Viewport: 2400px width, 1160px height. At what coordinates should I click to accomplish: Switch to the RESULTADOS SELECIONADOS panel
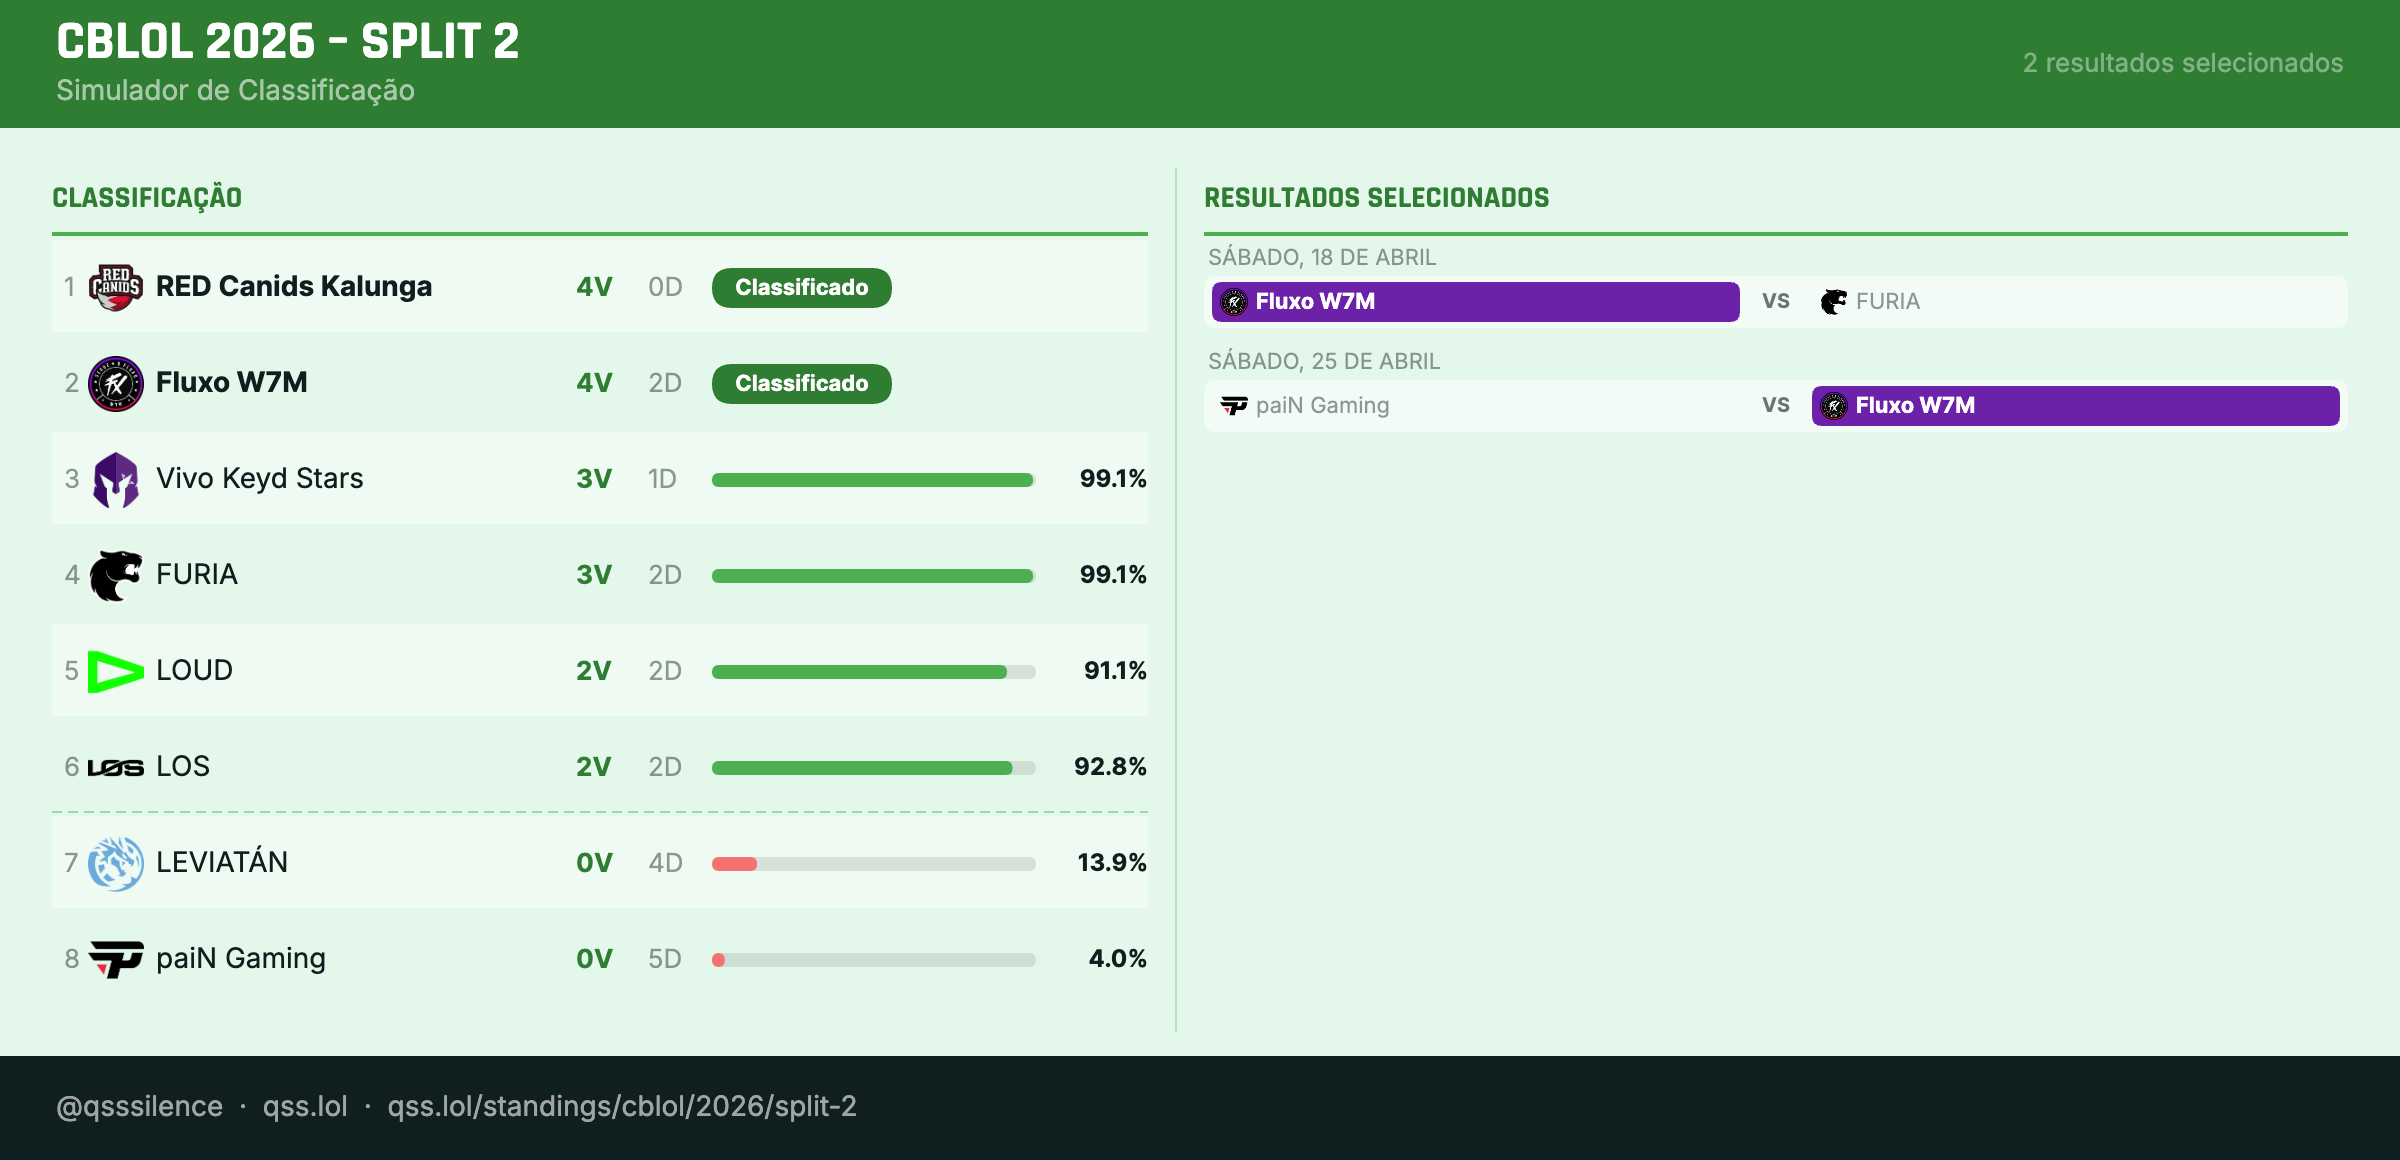(x=1376, y=197)
